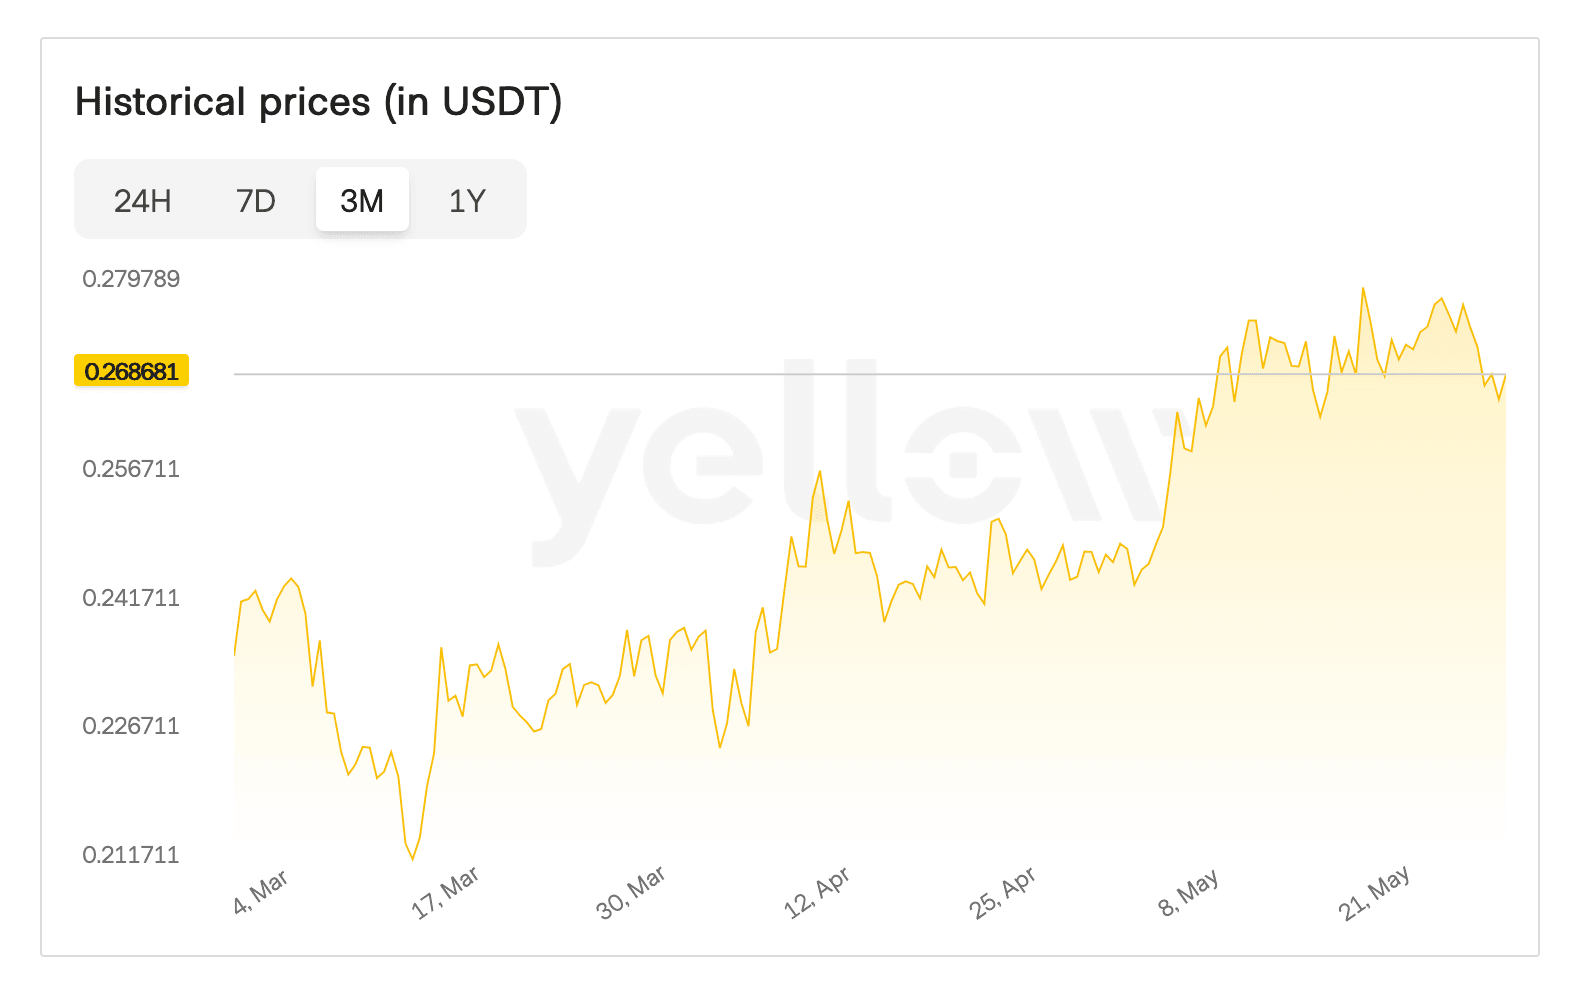Click the highlighted 0.268681 price label
The image size is (1572, 986).
(131, 371)
